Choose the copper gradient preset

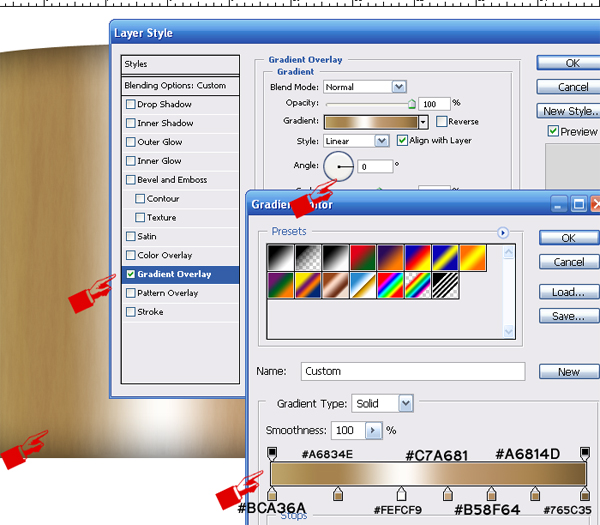tap(335, 285)
